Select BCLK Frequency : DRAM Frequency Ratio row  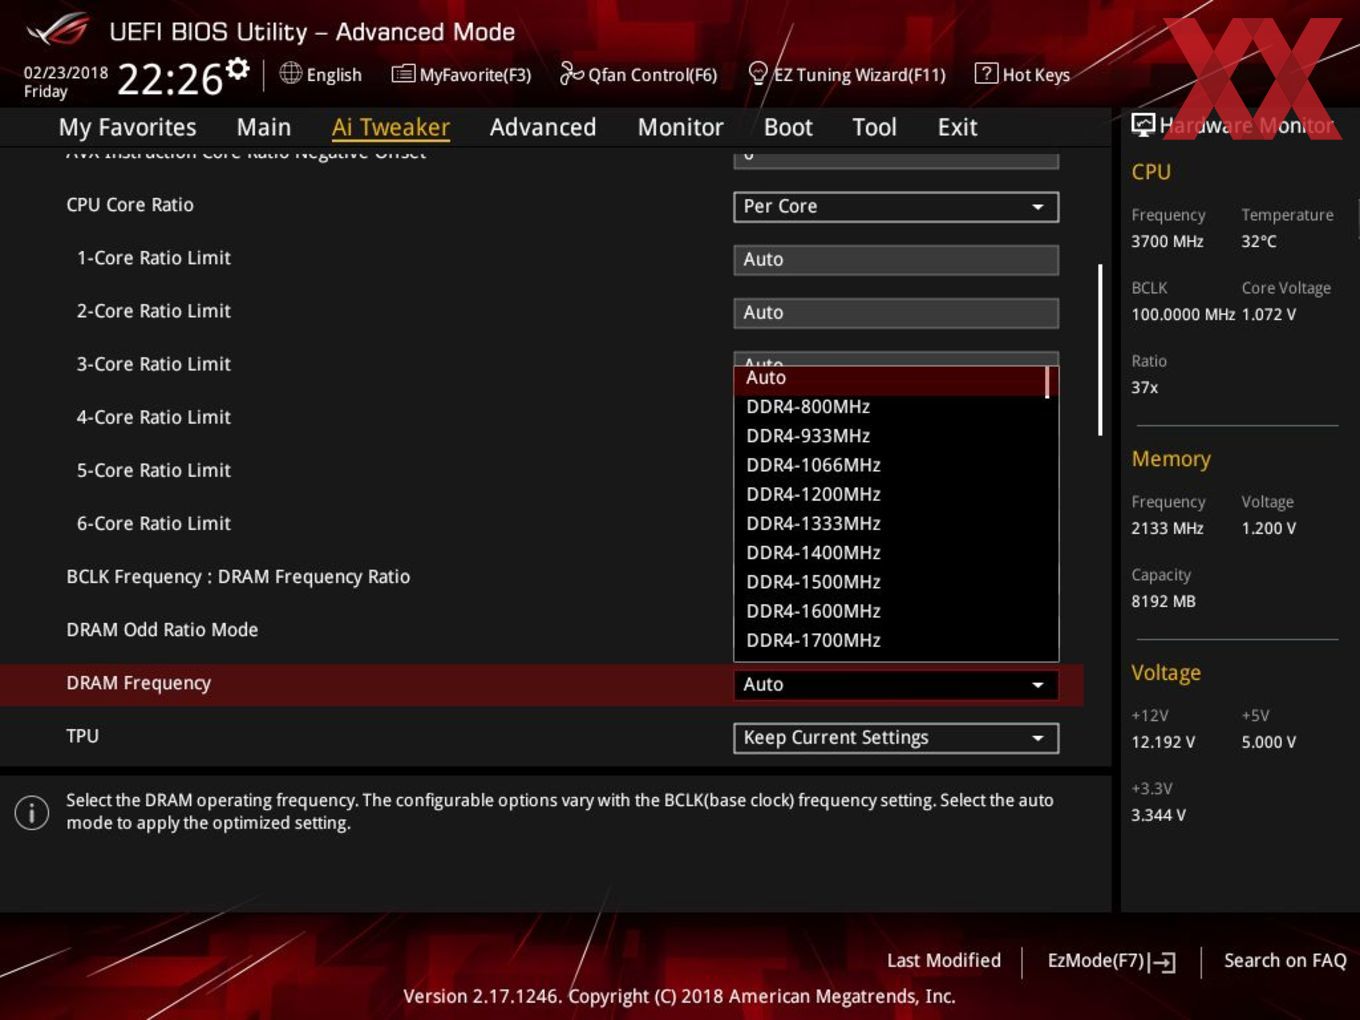click(238, 576)
